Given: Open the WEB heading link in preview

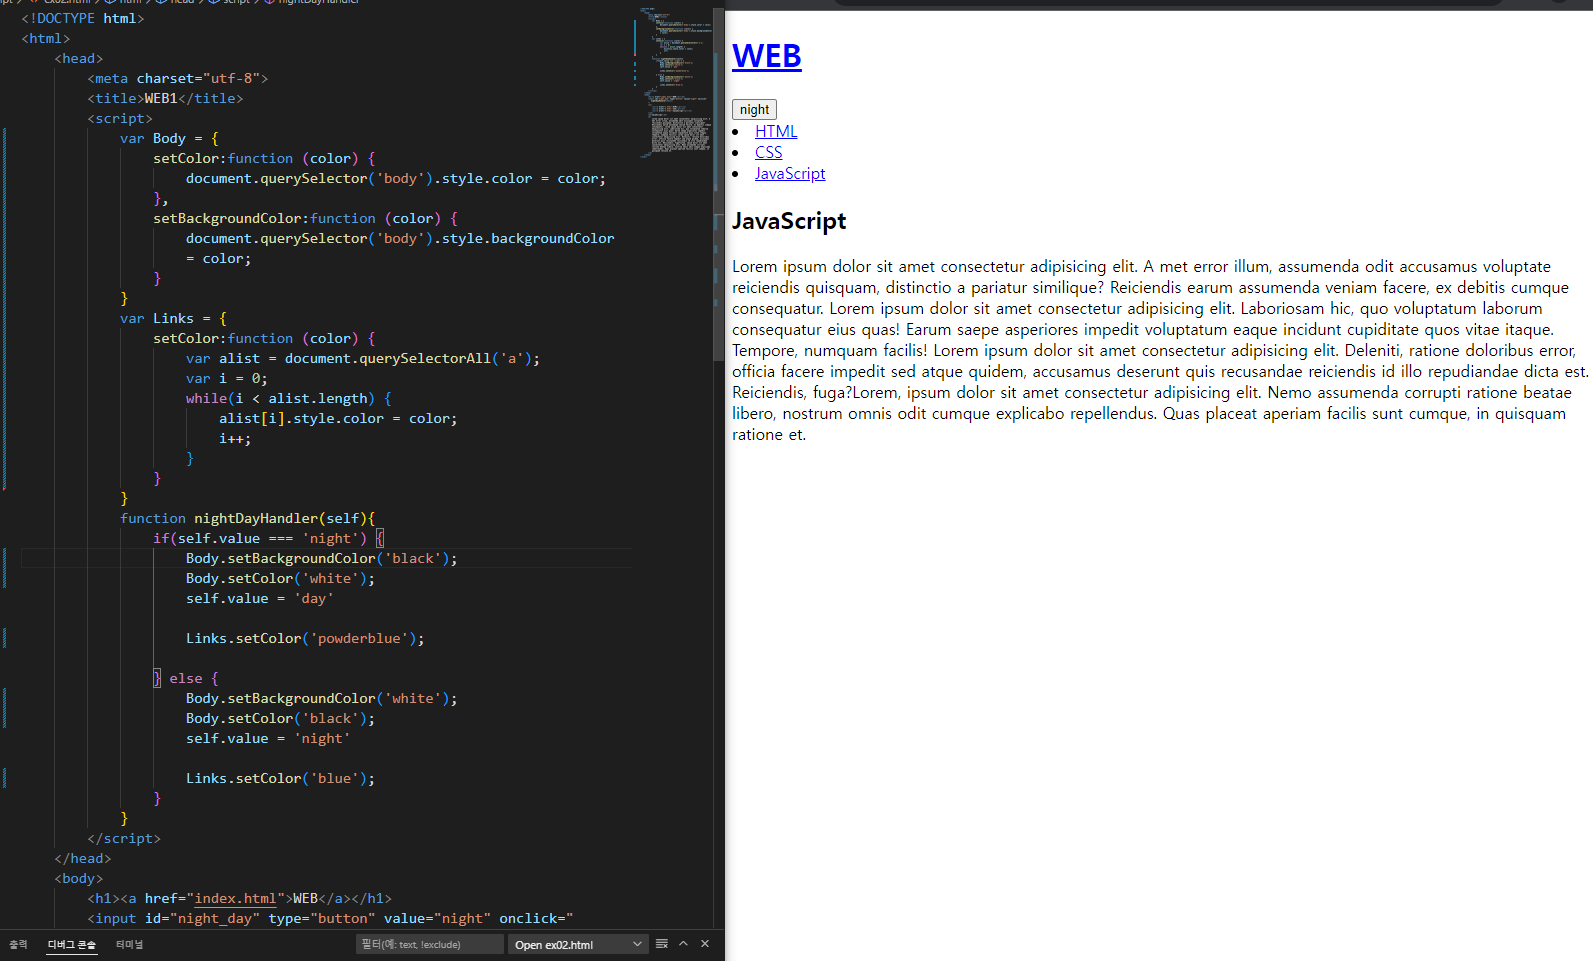Looking at the screenshot, I should pyautogui.click(x=767, y=56).
